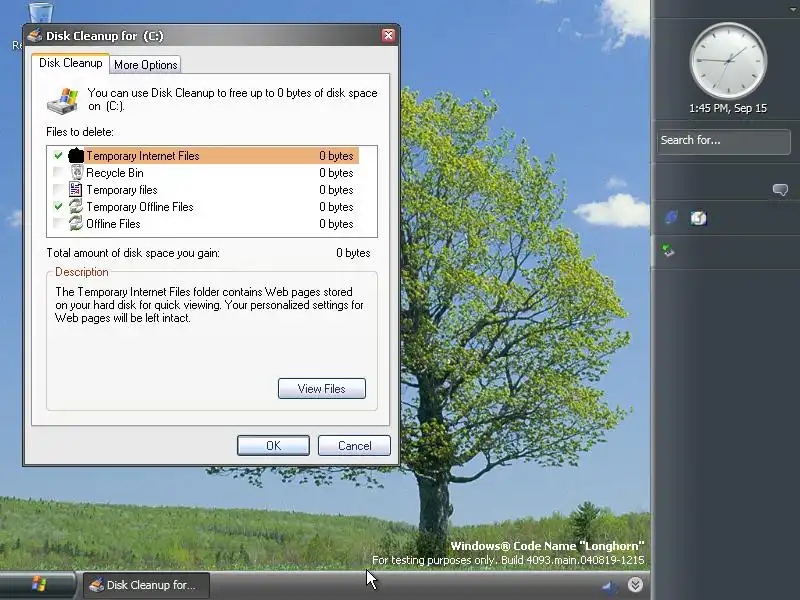
Task: Click the blue sidebar quick launch icon
Action: click(670, 218)
